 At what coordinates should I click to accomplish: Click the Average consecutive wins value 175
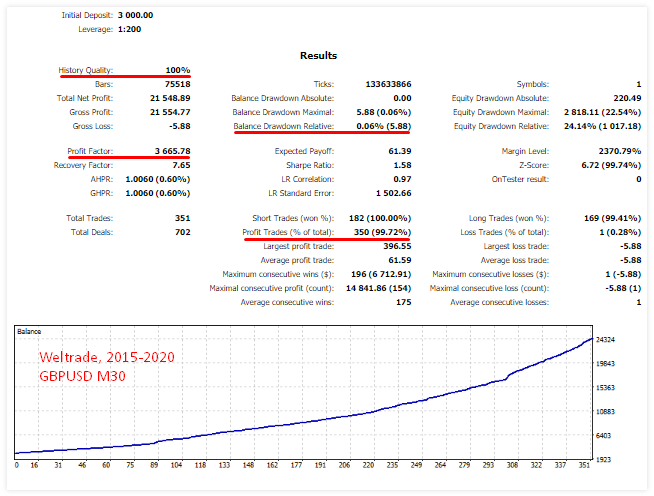click(403, 302)
